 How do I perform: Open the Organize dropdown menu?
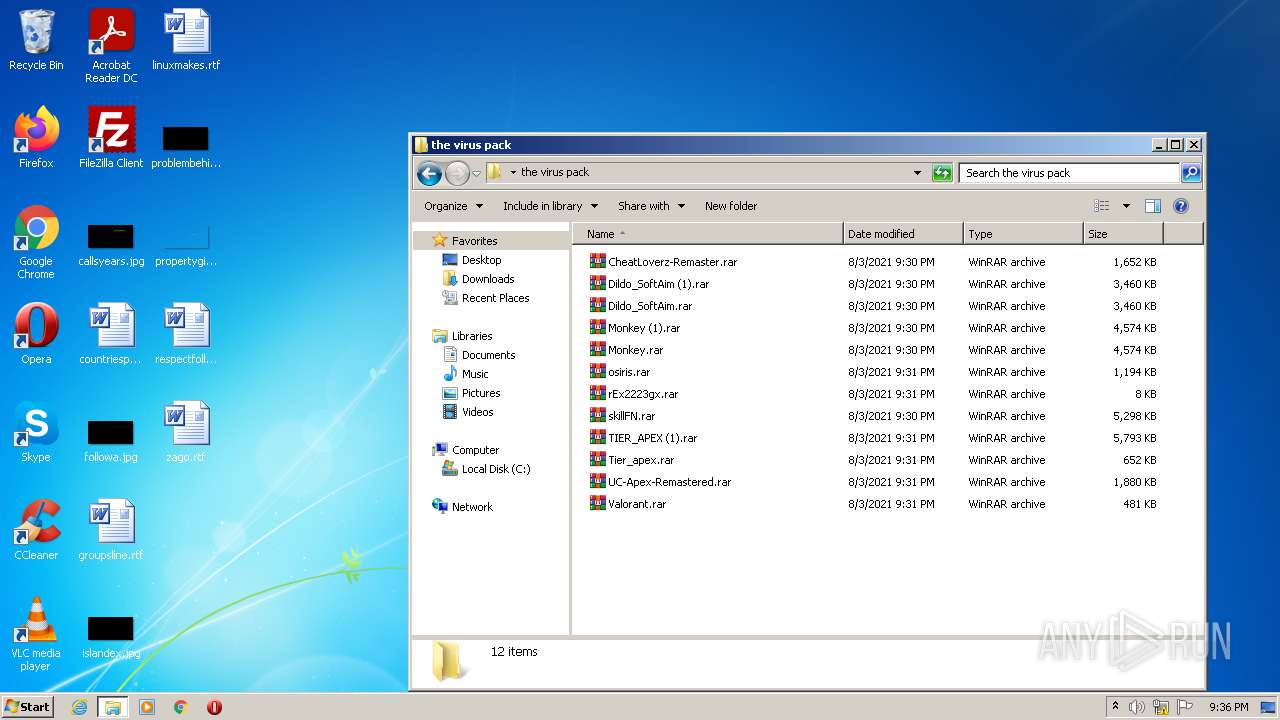[453, 206]
